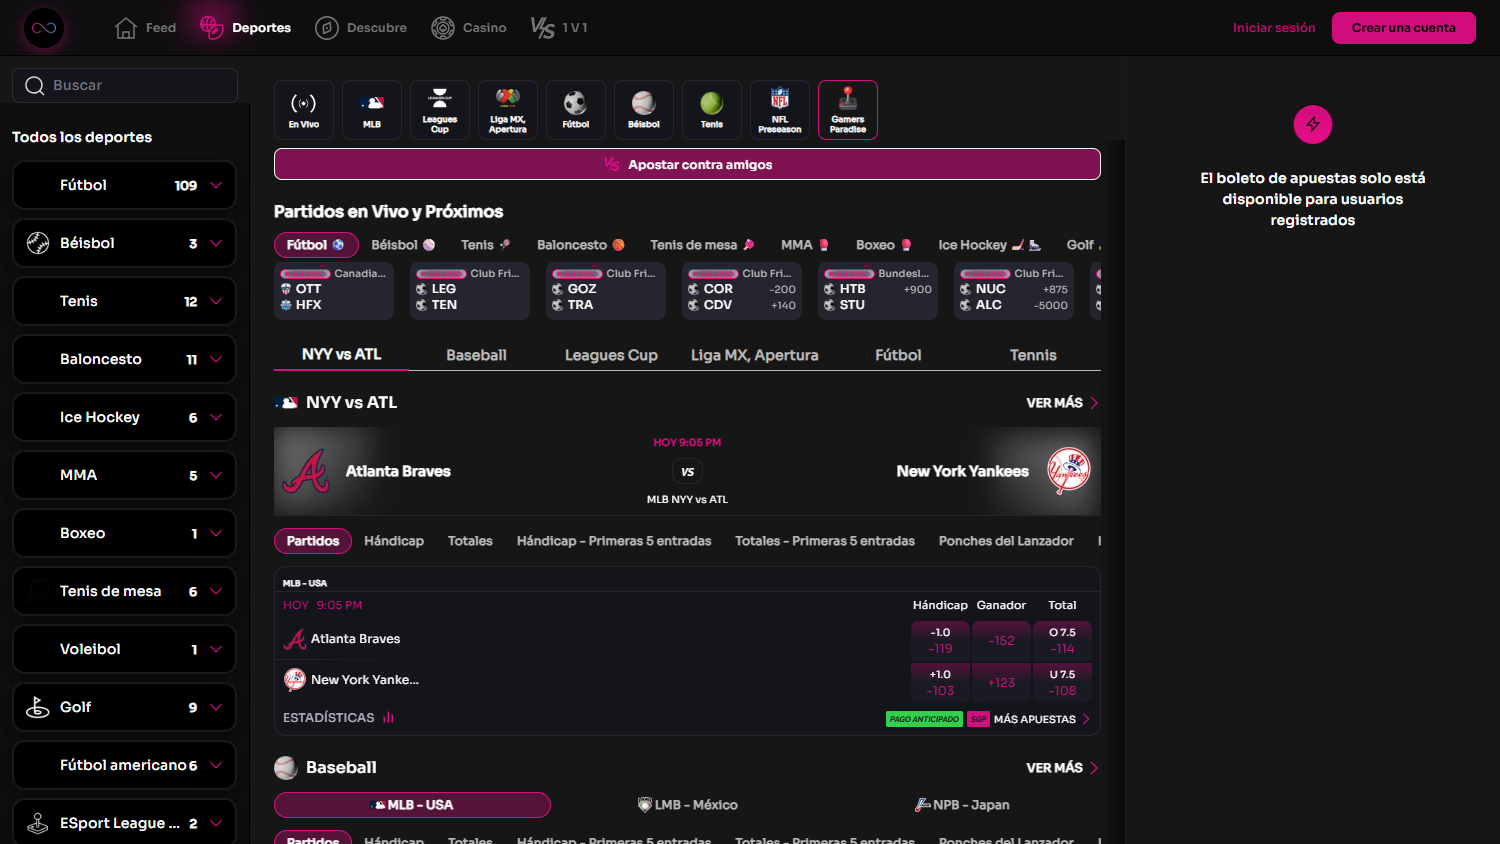Select the NPB - Japan league filter

(963, 805)
